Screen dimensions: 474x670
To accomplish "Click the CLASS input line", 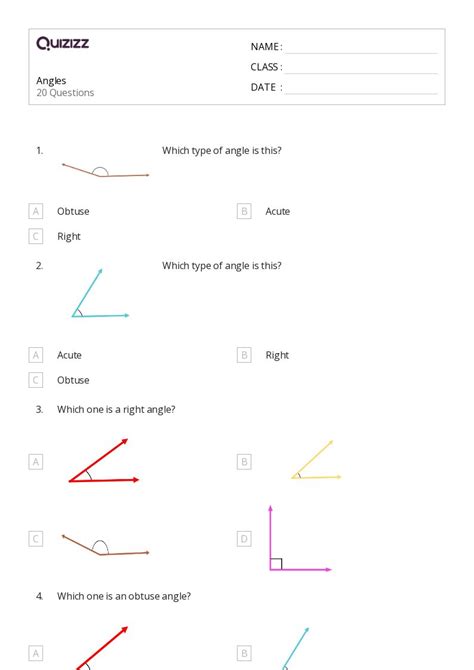I will pyautogui.click(x=361, y=68).
